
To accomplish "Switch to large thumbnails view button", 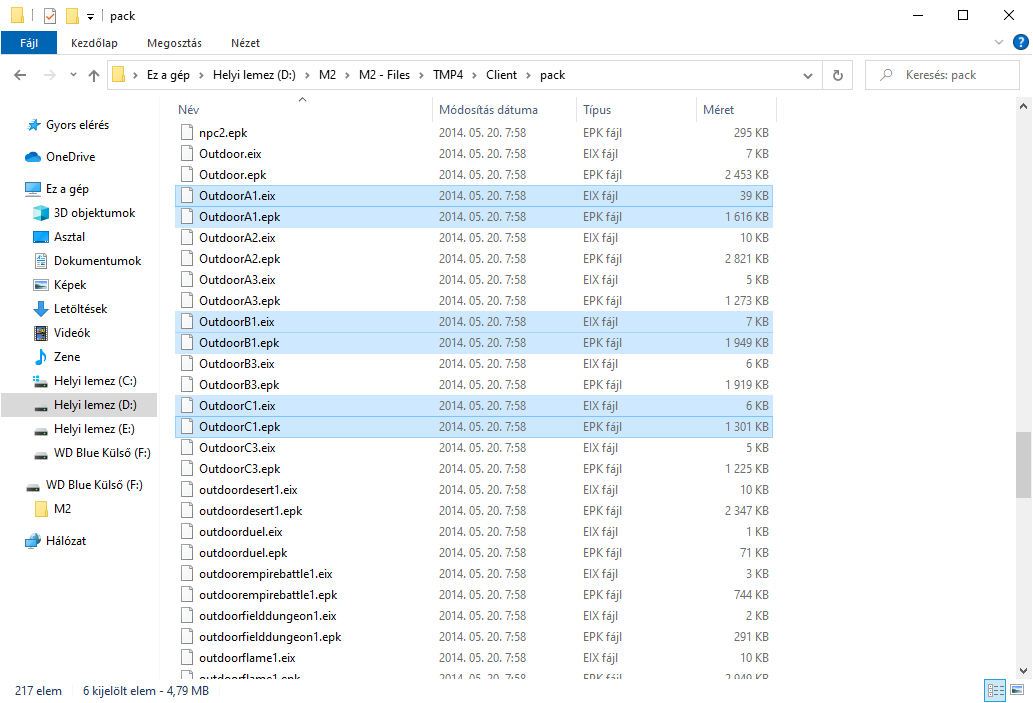I will pos(1017,690).
